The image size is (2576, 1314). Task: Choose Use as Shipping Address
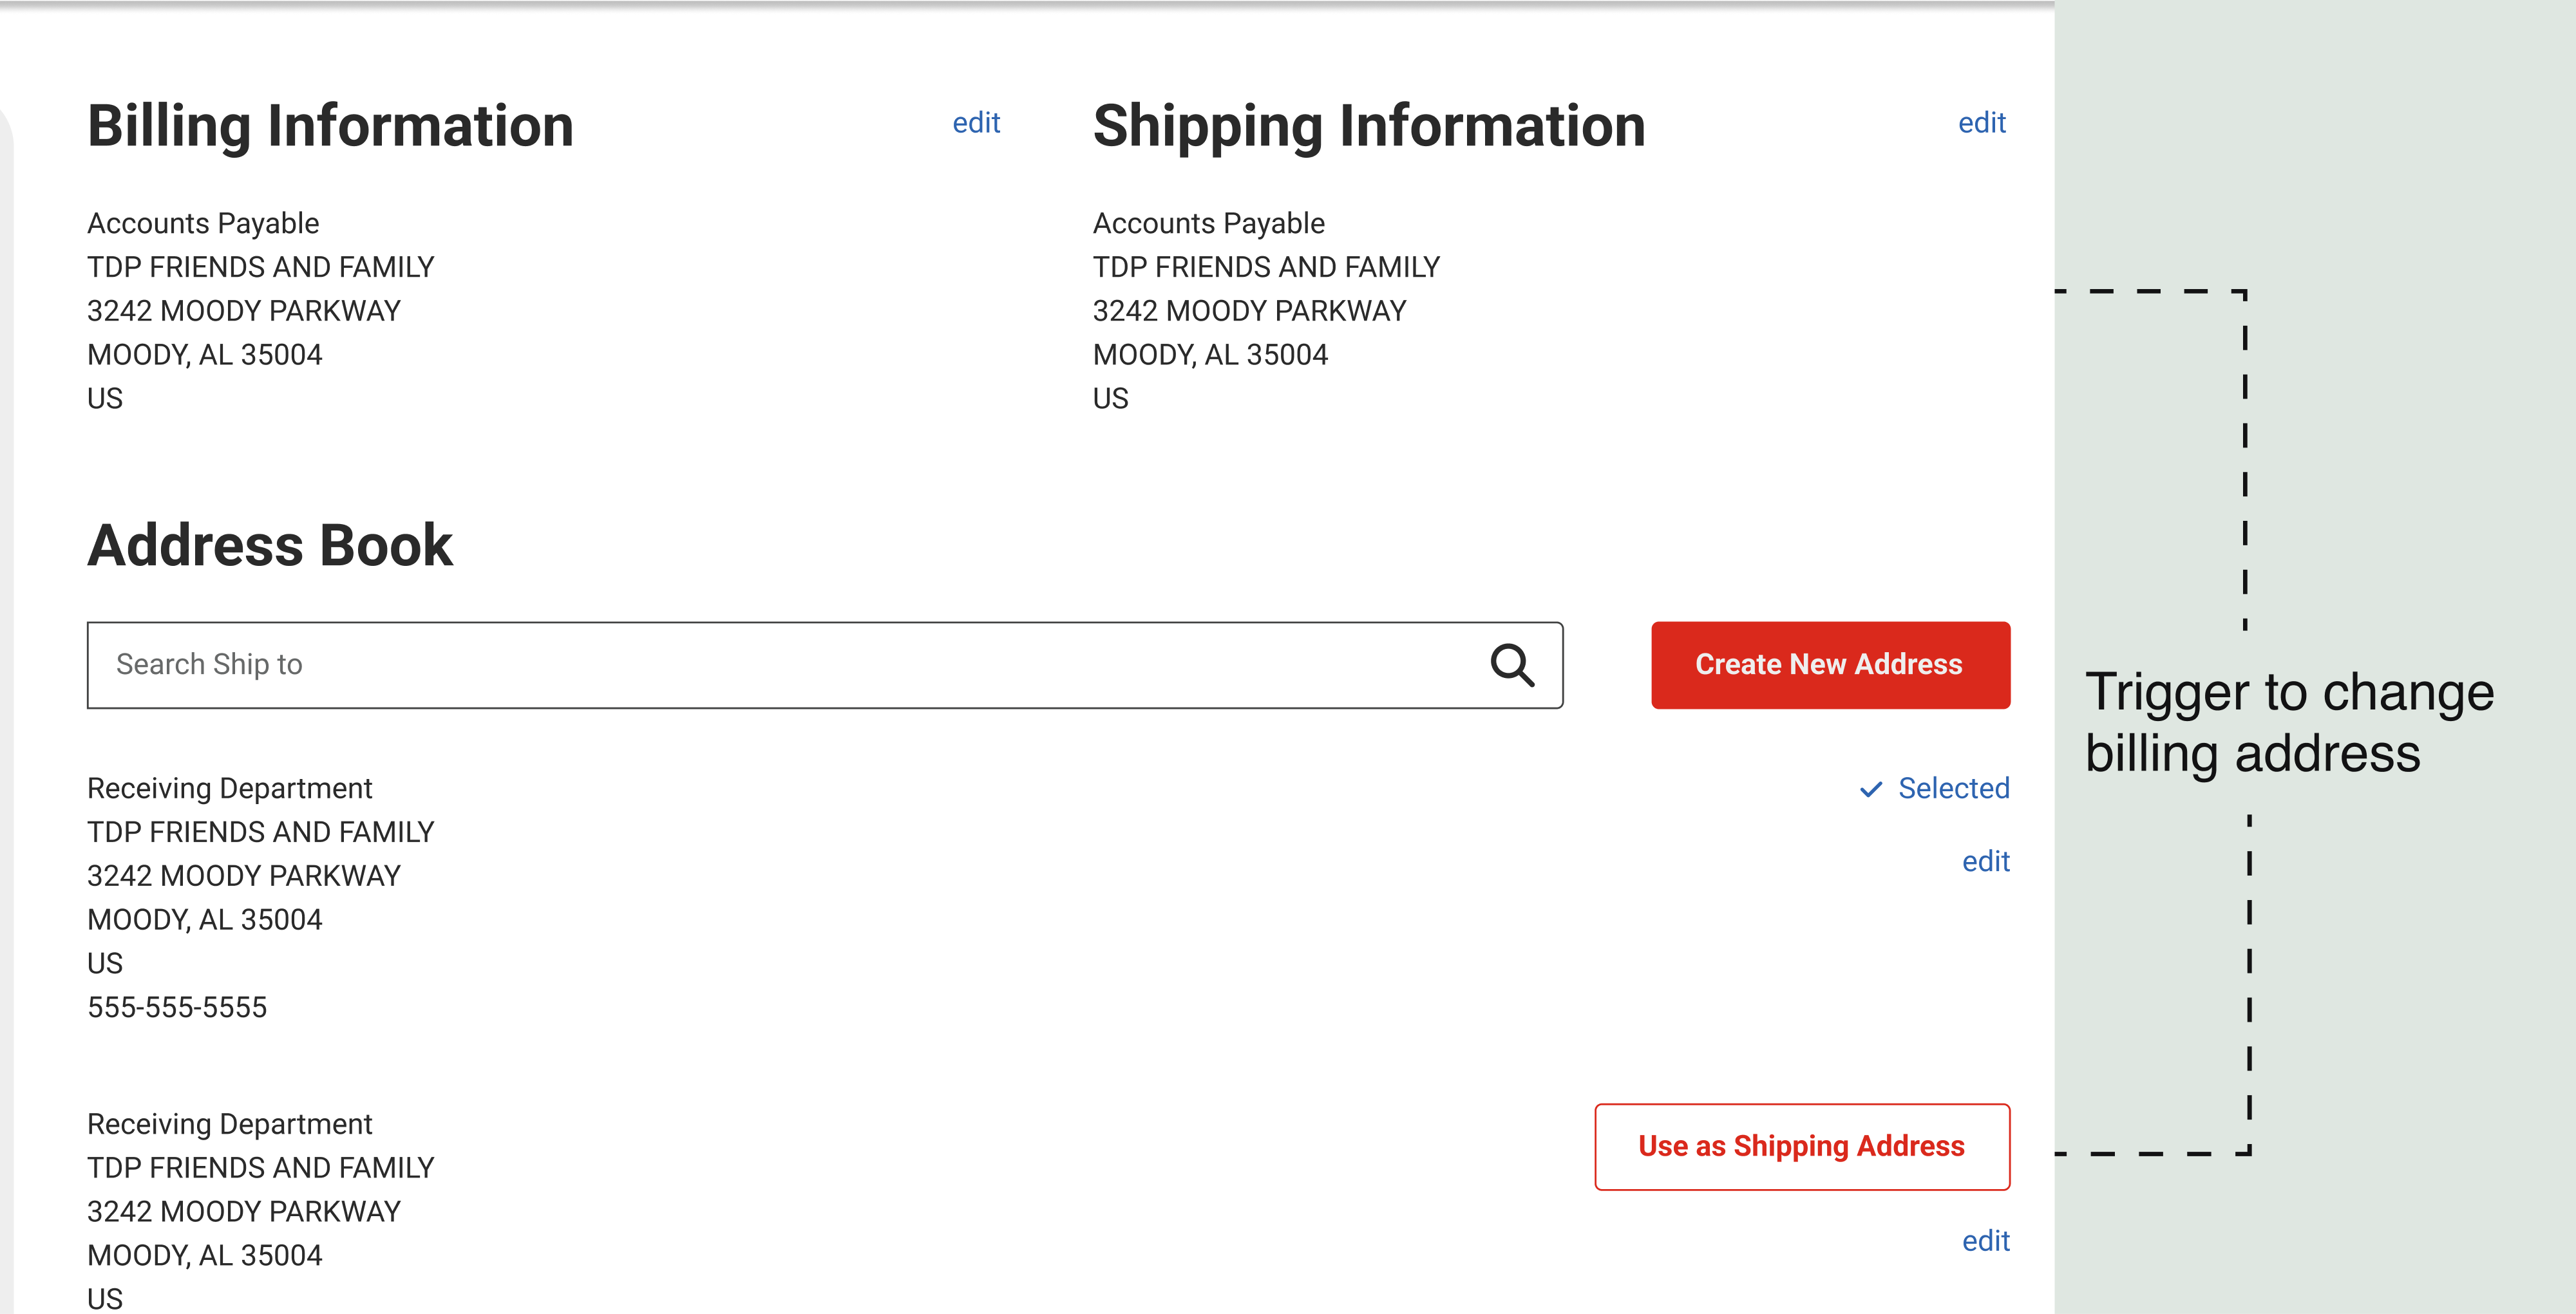tap(1801, 1146)
